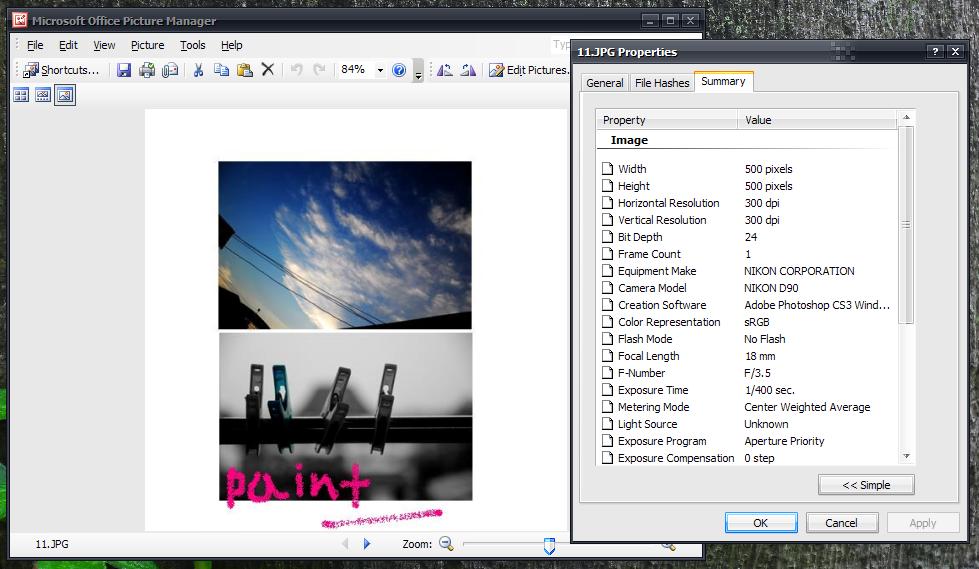The width and height of the screenshot is (979, 569).
Task: Select the Equipment Make row
Action: pos(747,271)
